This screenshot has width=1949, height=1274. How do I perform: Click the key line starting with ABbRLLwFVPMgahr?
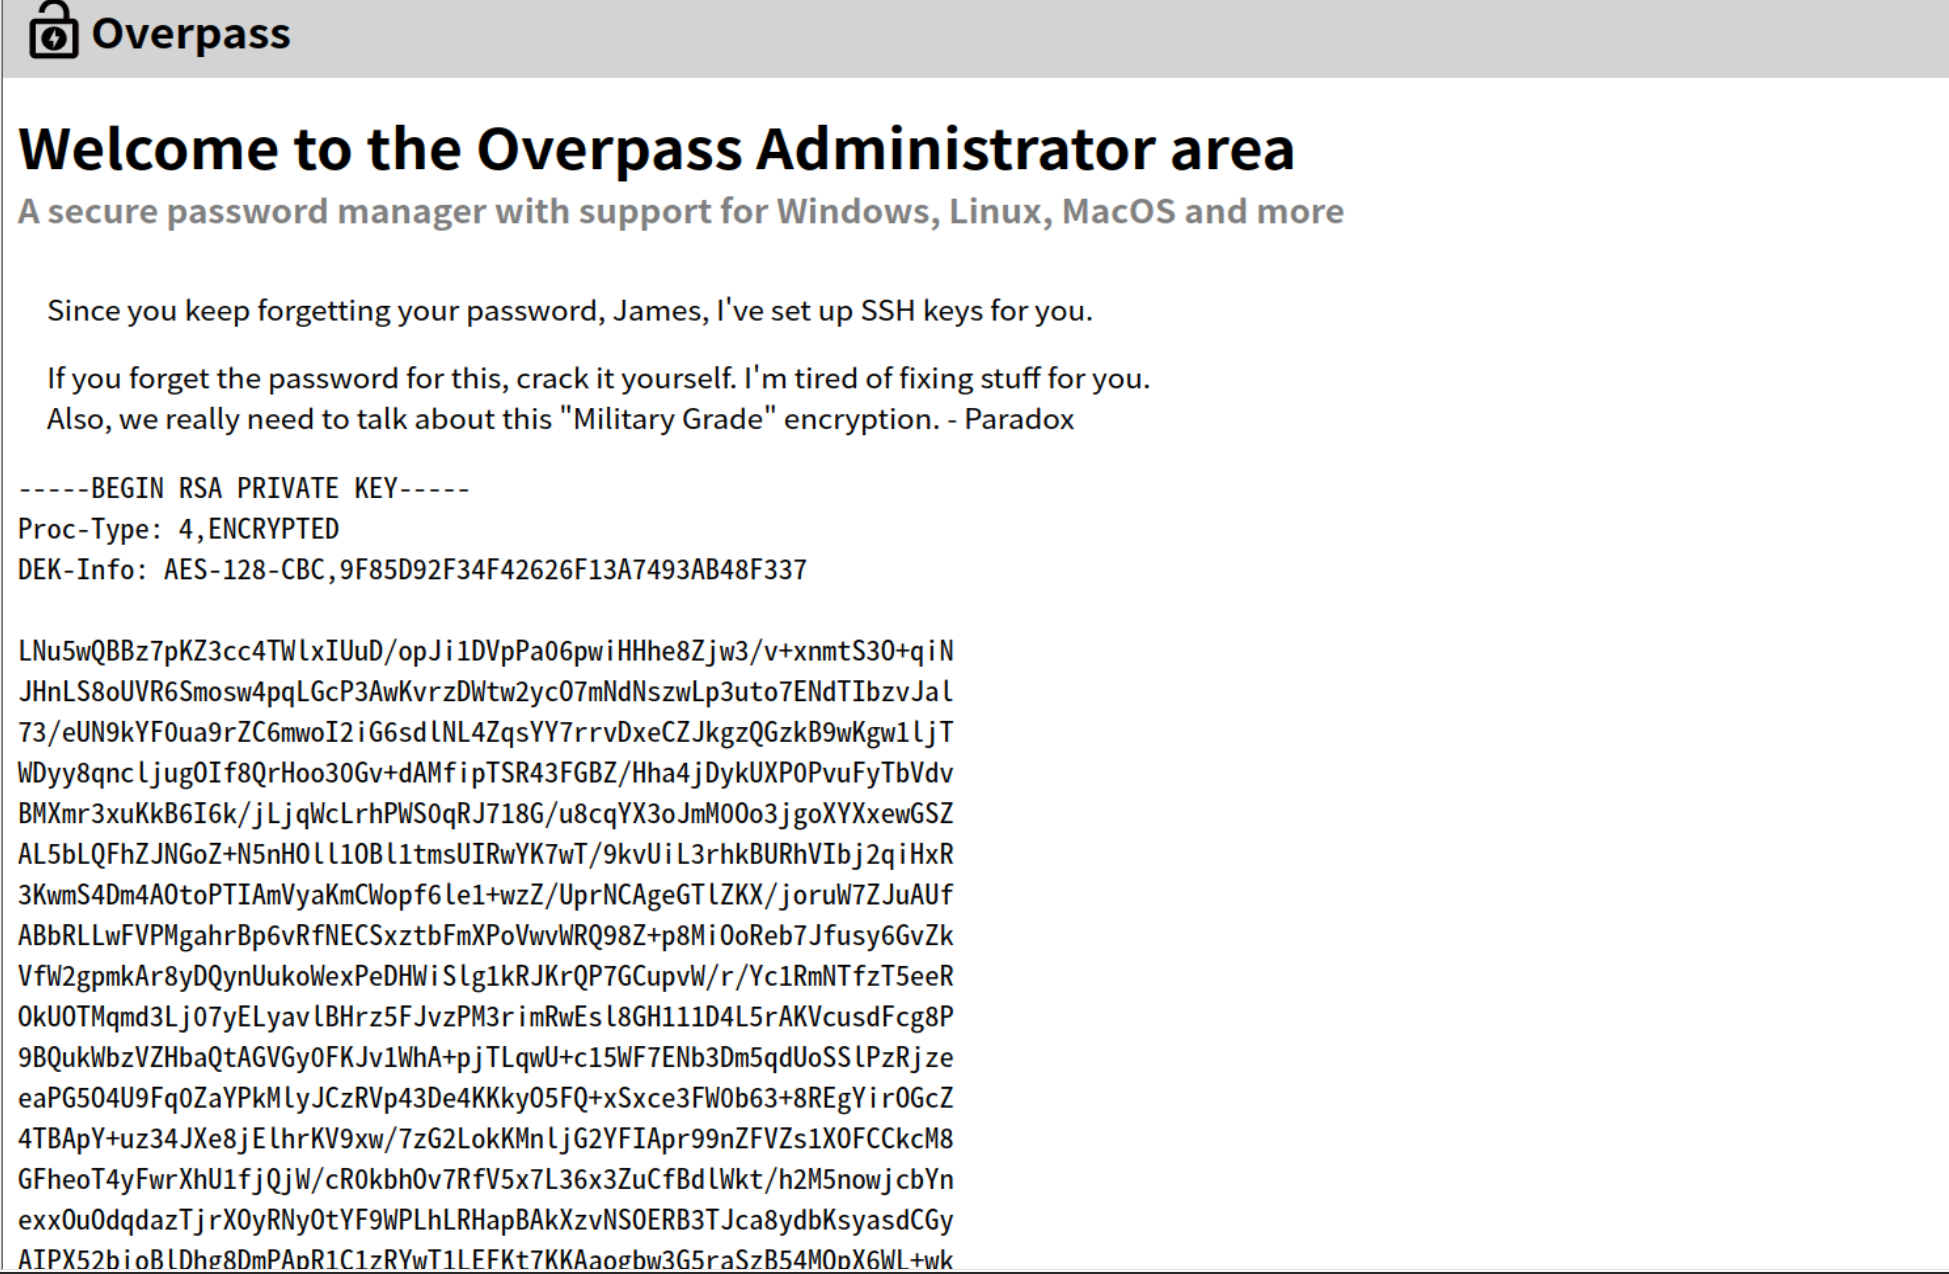click(485, 936)
